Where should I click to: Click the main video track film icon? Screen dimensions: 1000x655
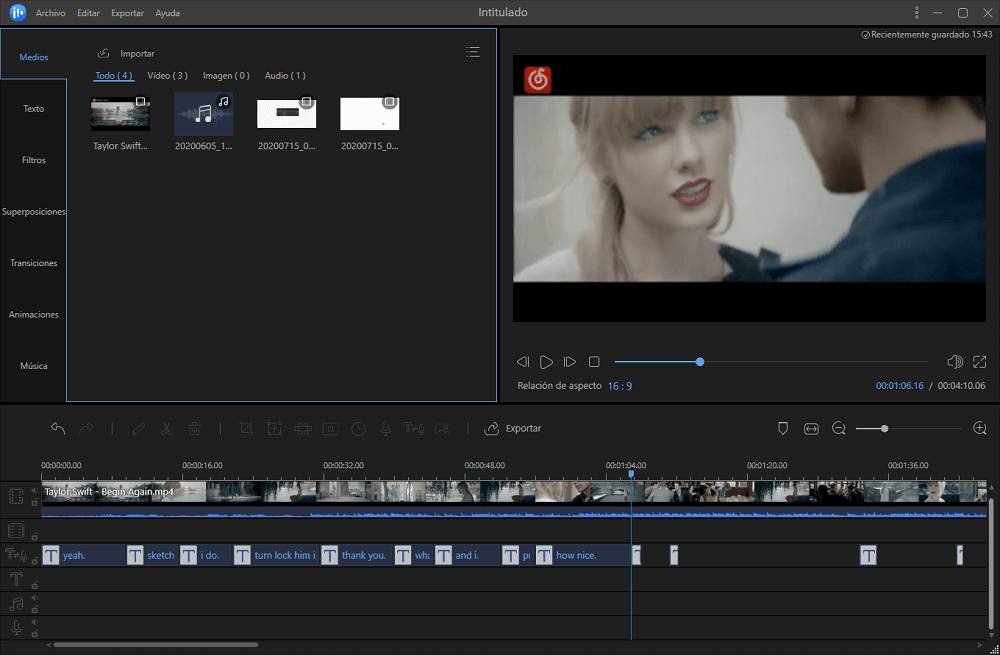pos(16,496)
